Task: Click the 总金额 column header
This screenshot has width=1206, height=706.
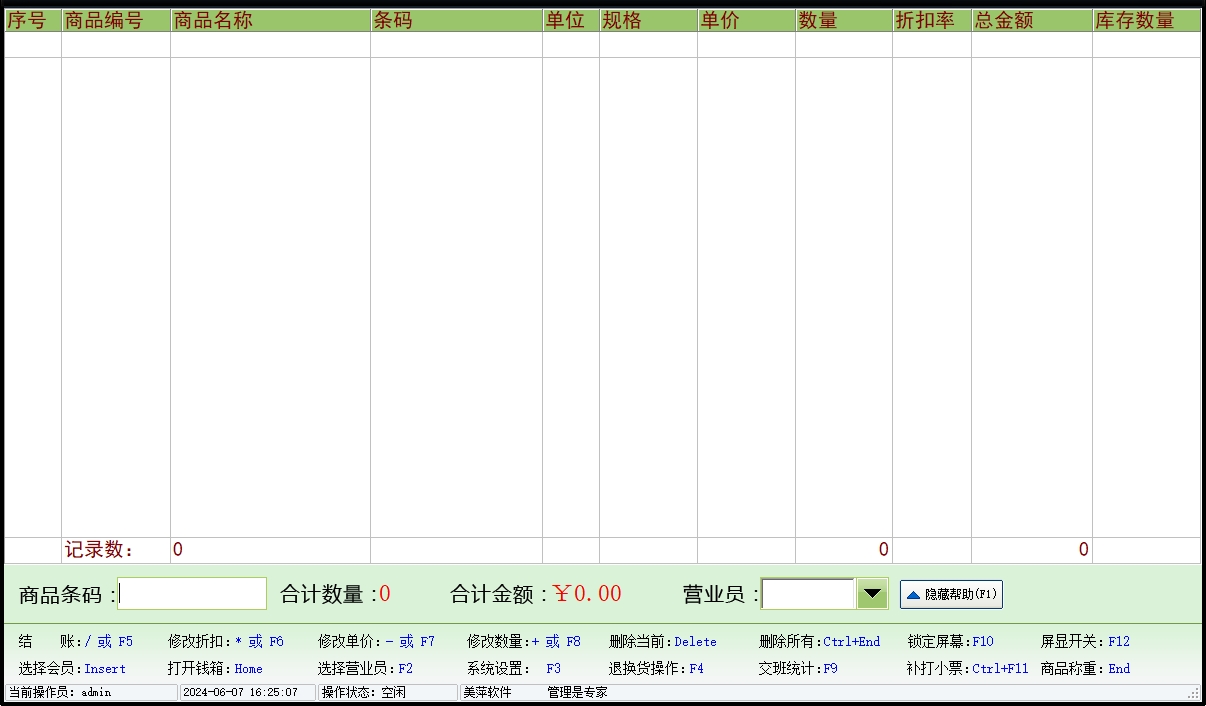Action: coord(1031,21)
